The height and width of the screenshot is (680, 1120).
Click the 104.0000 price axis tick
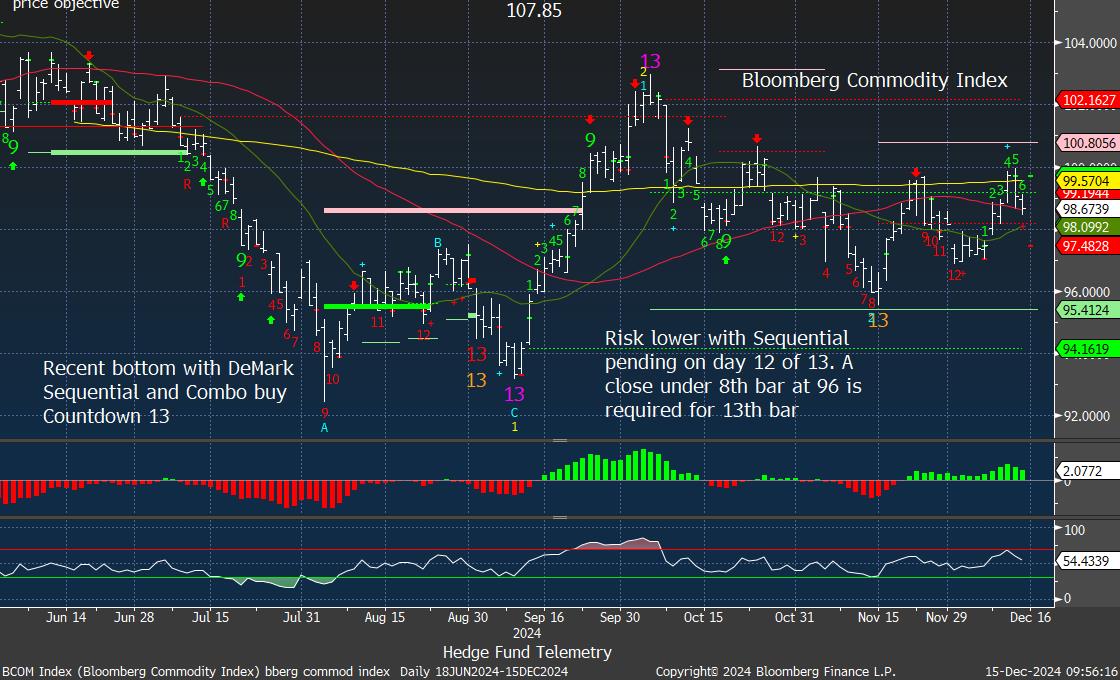tap(1089, 43)
